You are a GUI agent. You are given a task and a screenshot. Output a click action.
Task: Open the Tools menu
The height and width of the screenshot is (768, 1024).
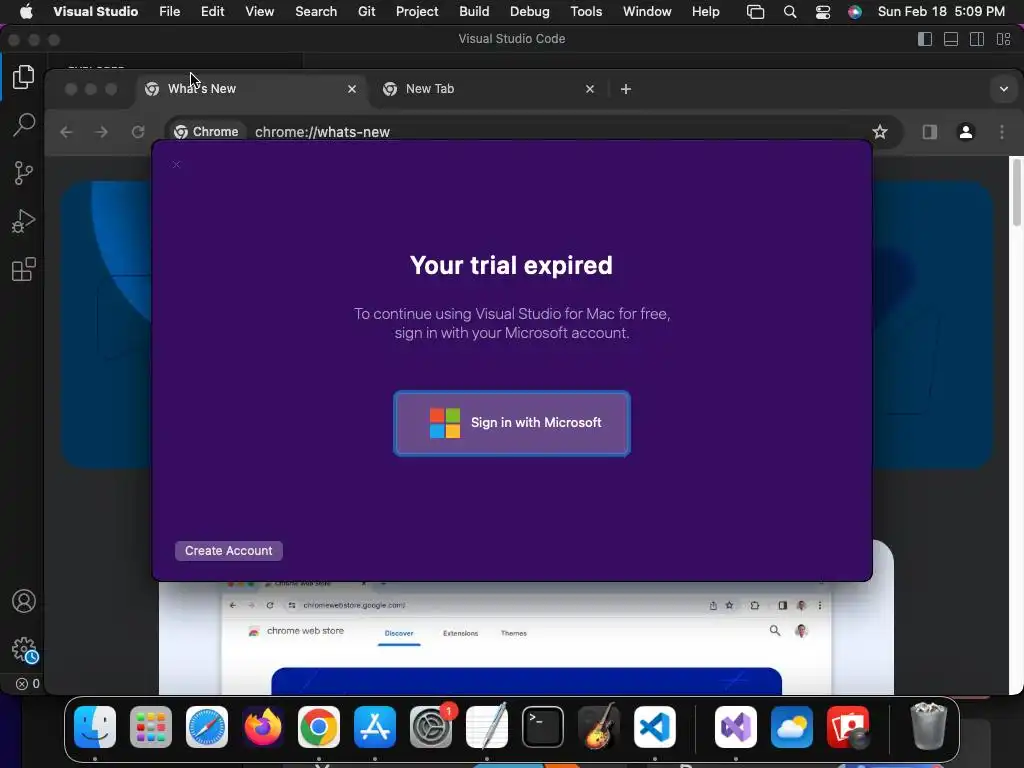pos(586,12)
